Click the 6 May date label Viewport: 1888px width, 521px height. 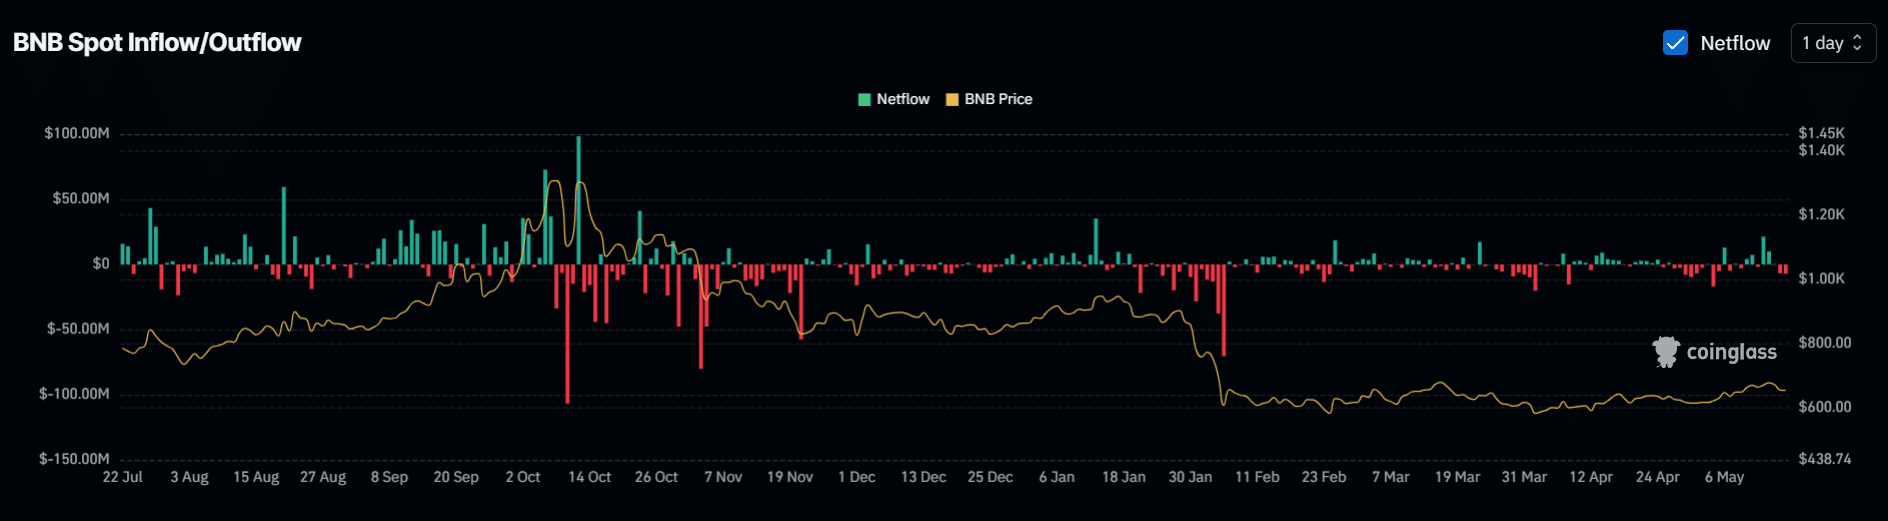pos(1724,477)
